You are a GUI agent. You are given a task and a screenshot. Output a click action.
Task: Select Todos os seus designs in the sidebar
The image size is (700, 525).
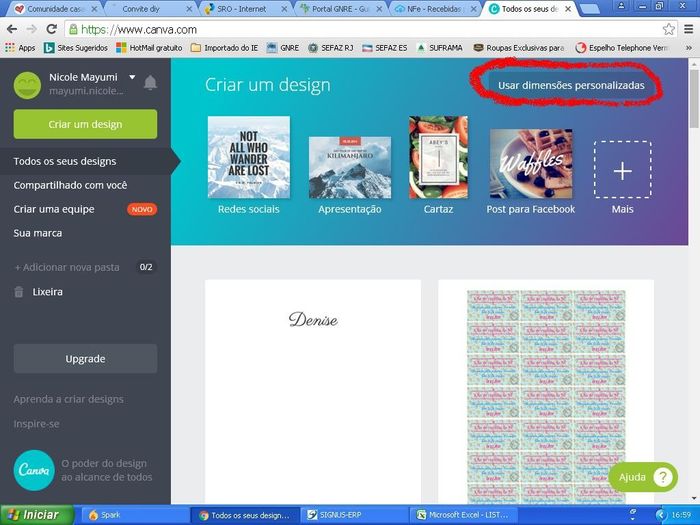pyautogui.click(x=85, y=161)
